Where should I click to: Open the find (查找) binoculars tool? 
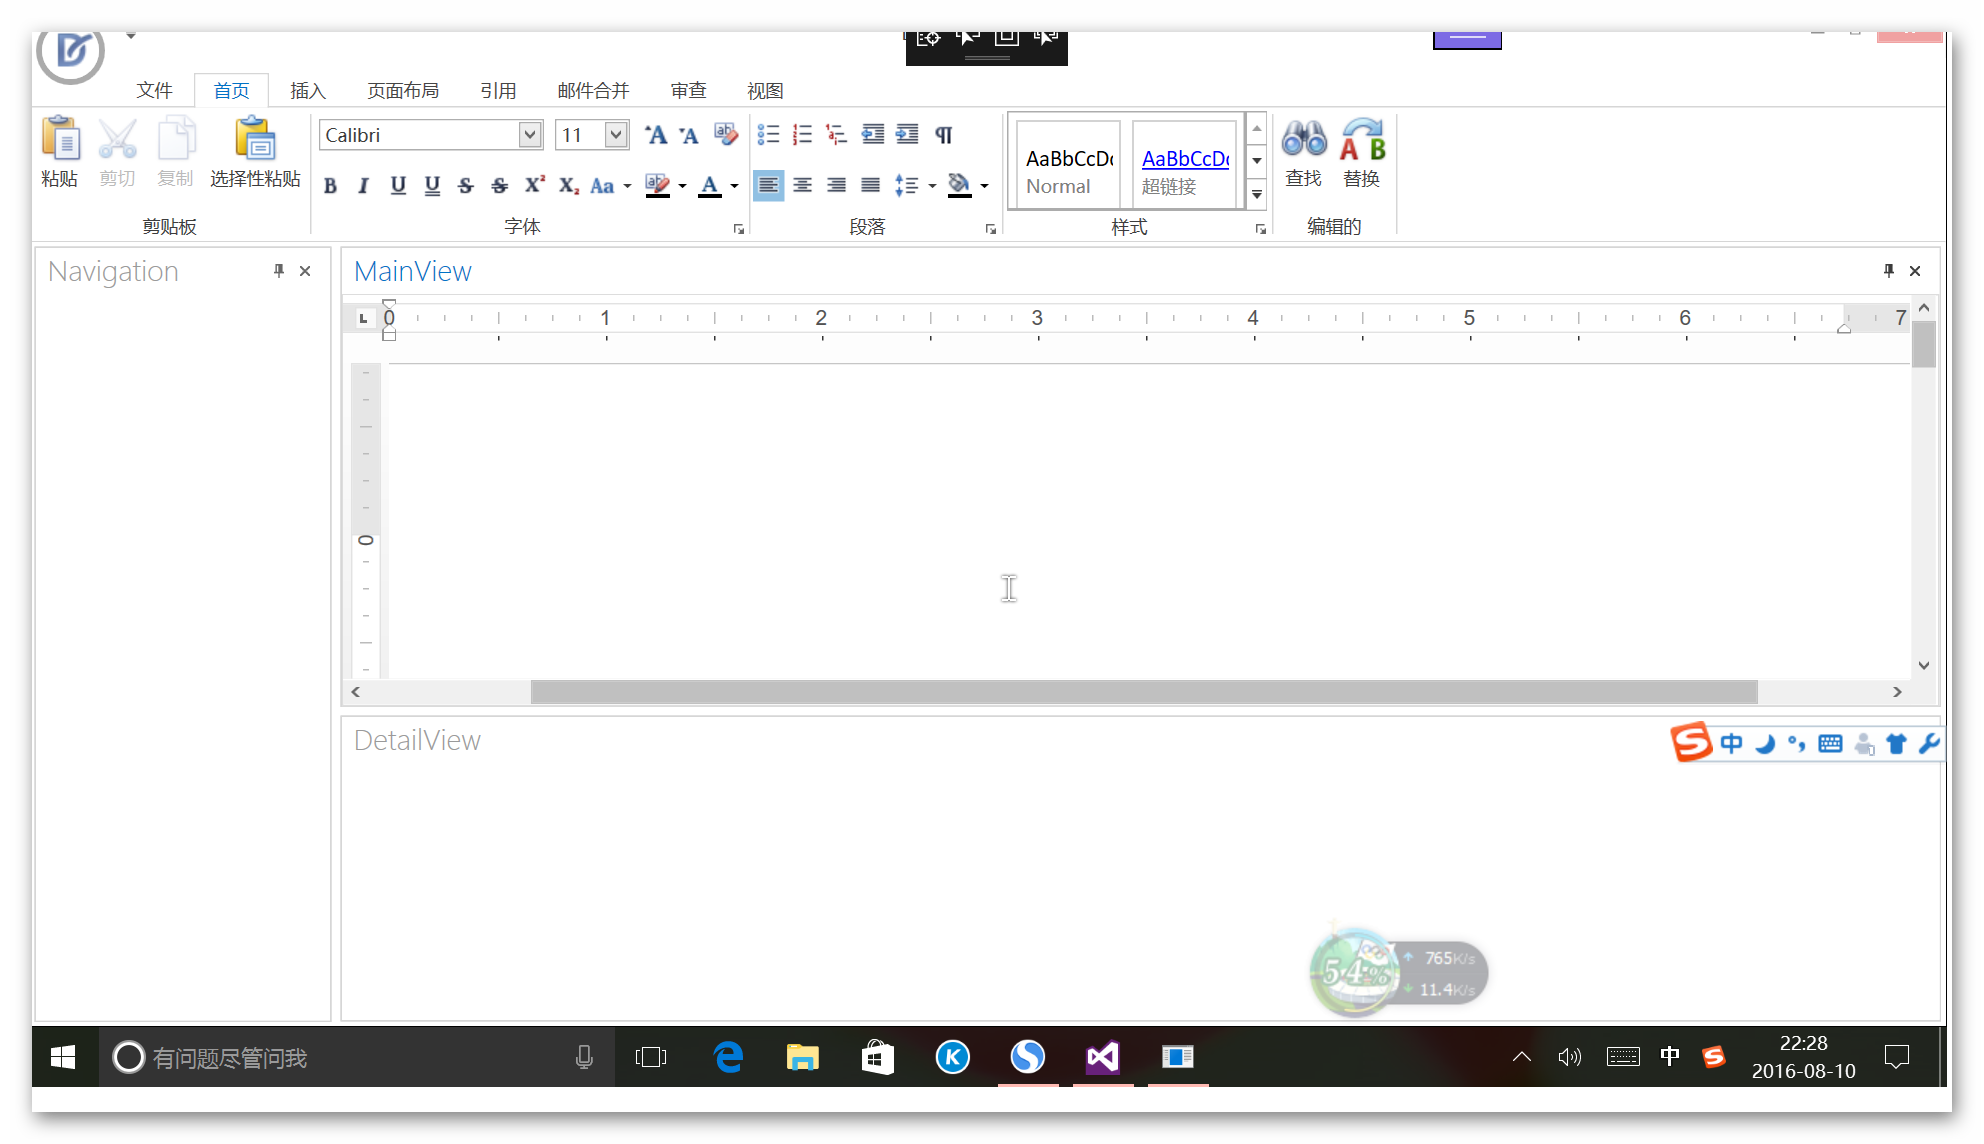[1304, 140]
